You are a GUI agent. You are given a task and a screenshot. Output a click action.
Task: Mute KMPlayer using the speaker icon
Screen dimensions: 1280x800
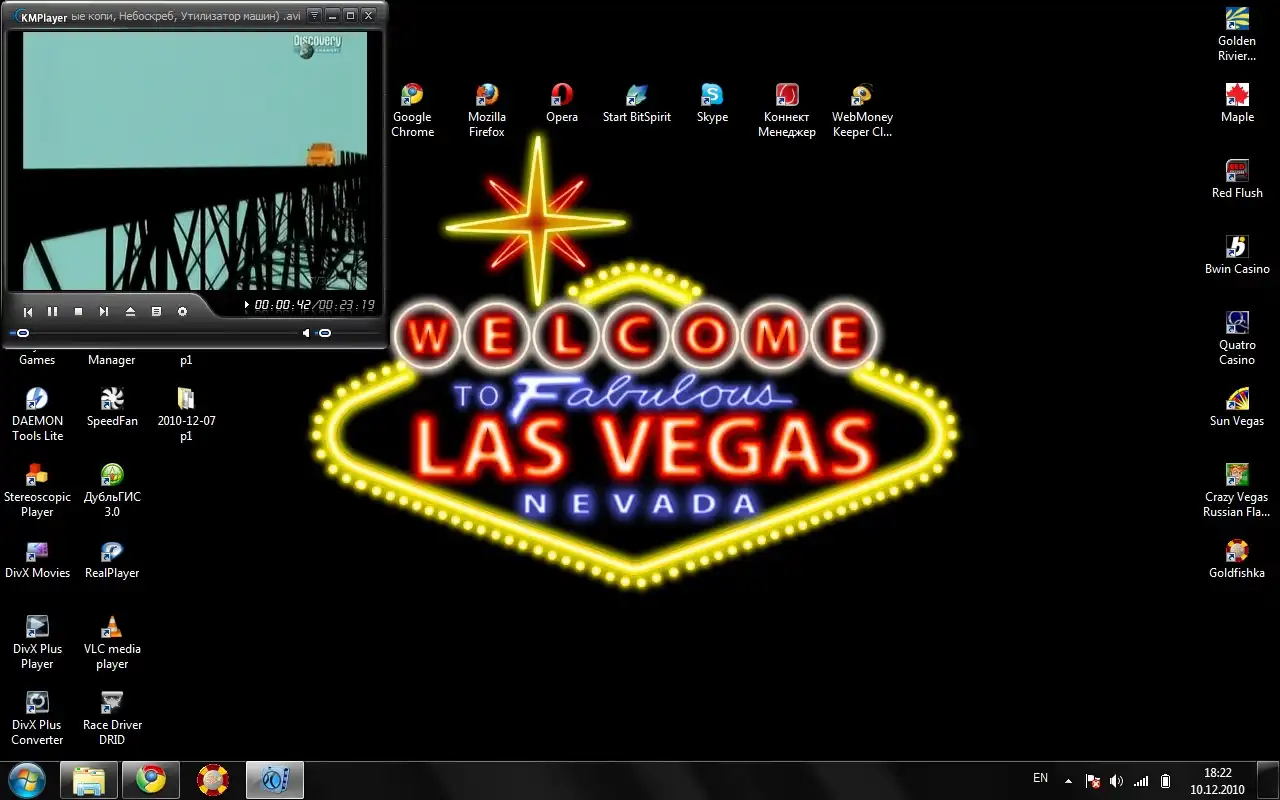click(x=307, y=333)
